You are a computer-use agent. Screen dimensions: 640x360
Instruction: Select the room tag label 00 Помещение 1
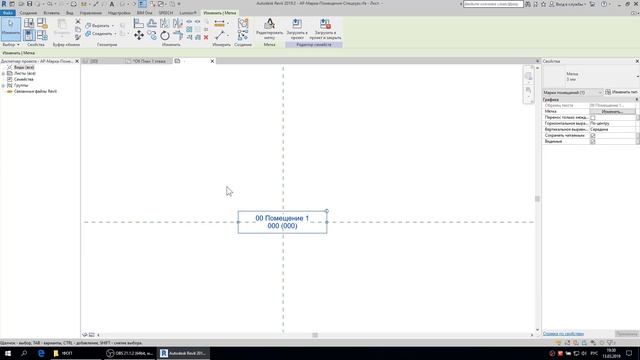click(282, 222)
